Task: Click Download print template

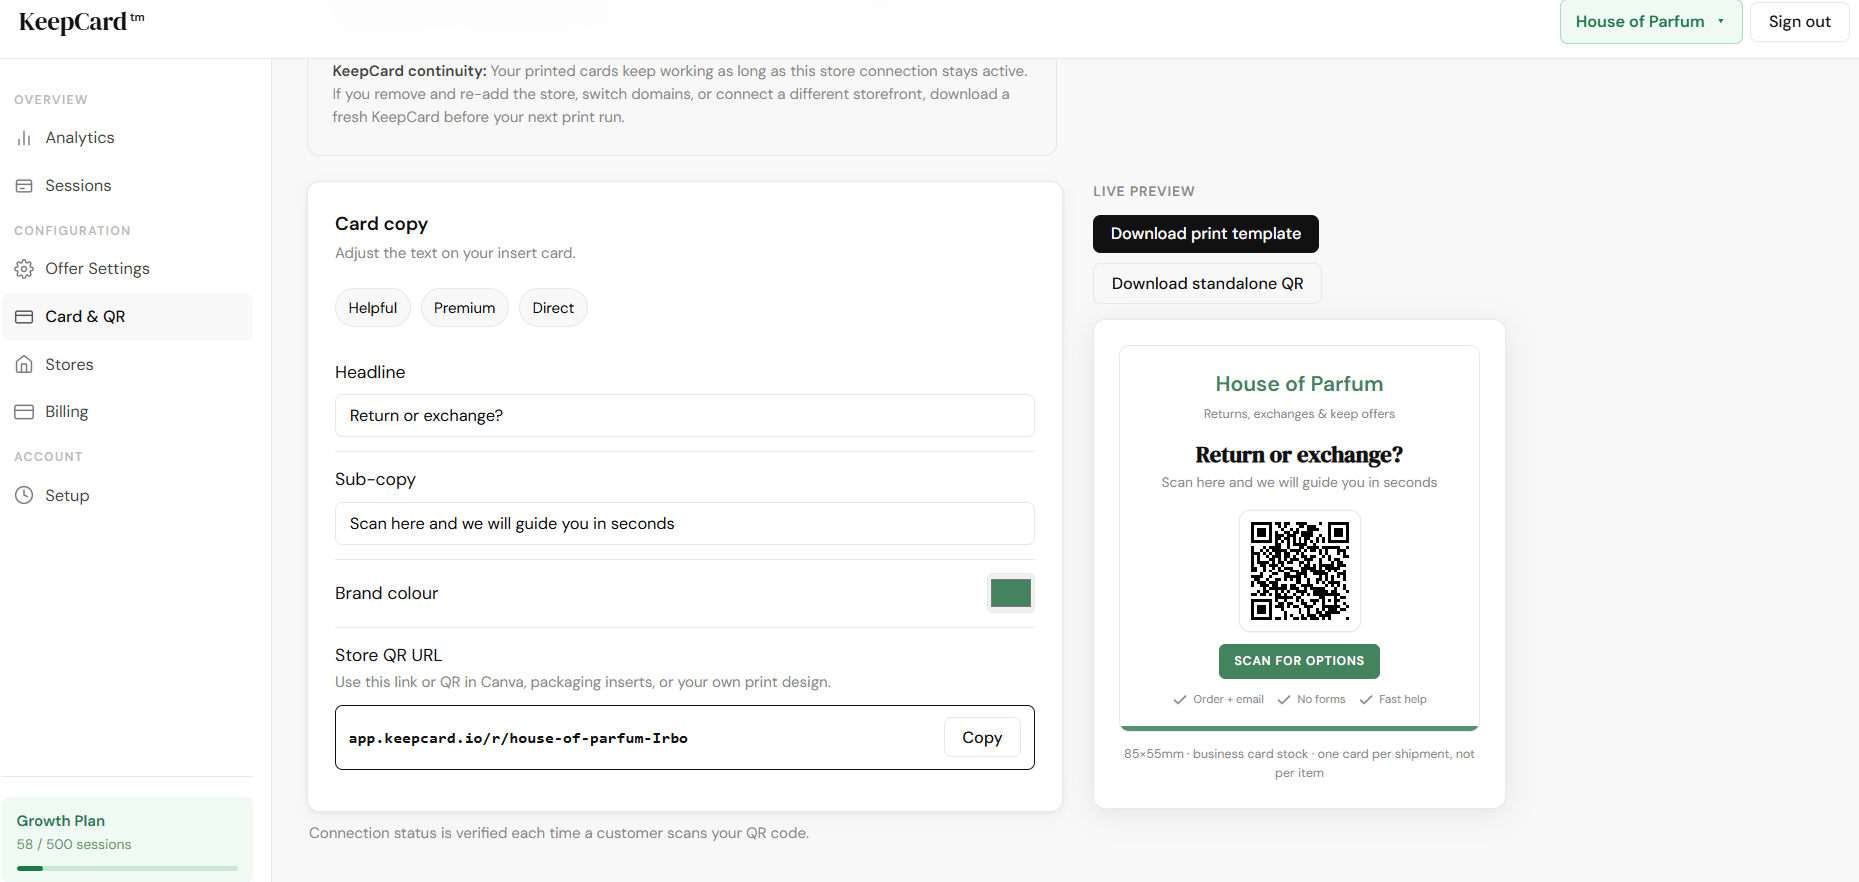Action: 1206,234
